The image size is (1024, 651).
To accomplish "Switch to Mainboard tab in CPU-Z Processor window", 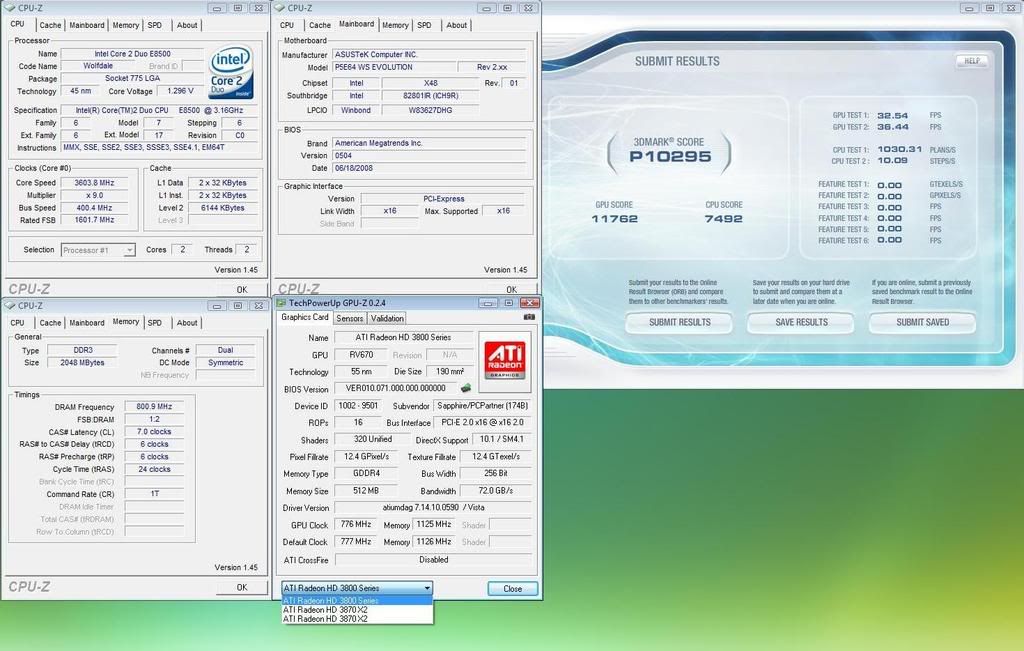I will coord(87,25).
